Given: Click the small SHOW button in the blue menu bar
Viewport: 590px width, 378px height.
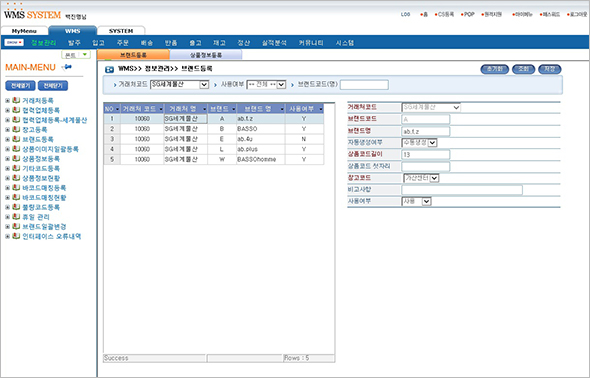Looking at the screenshot, I should [x=14, y=43].
